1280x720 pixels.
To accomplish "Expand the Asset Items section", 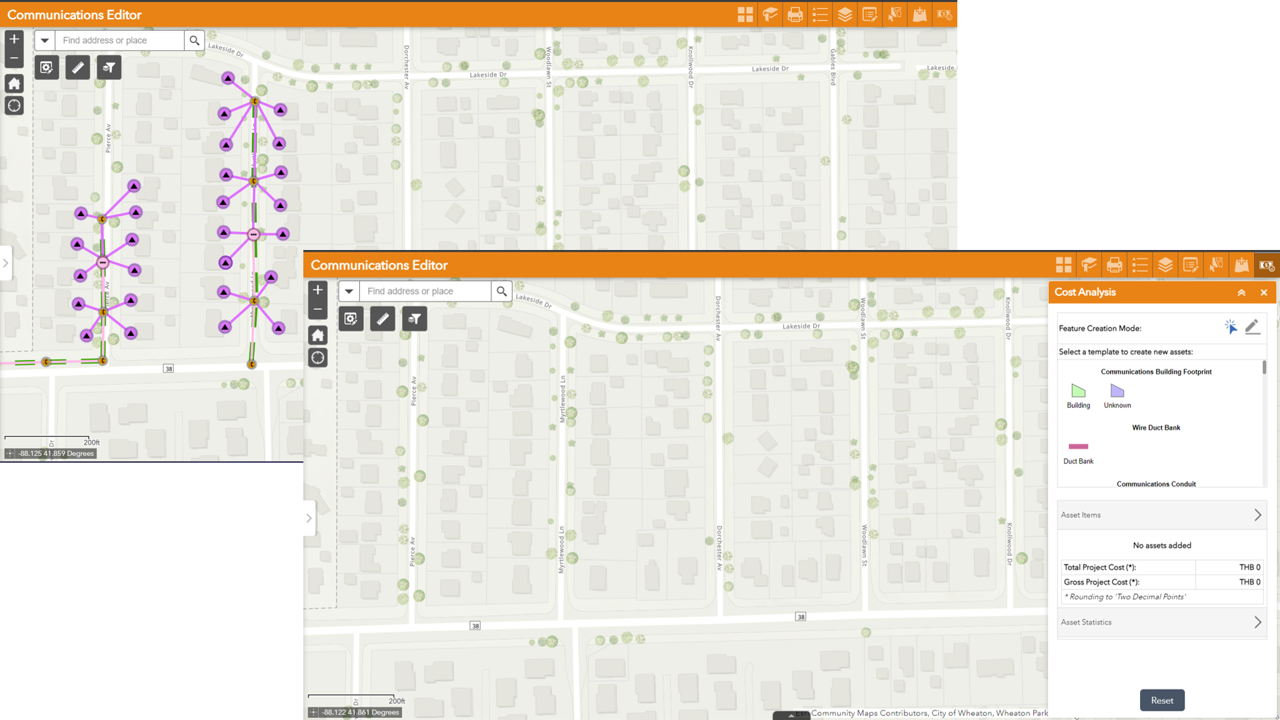I will click(x=1161, y=514).
